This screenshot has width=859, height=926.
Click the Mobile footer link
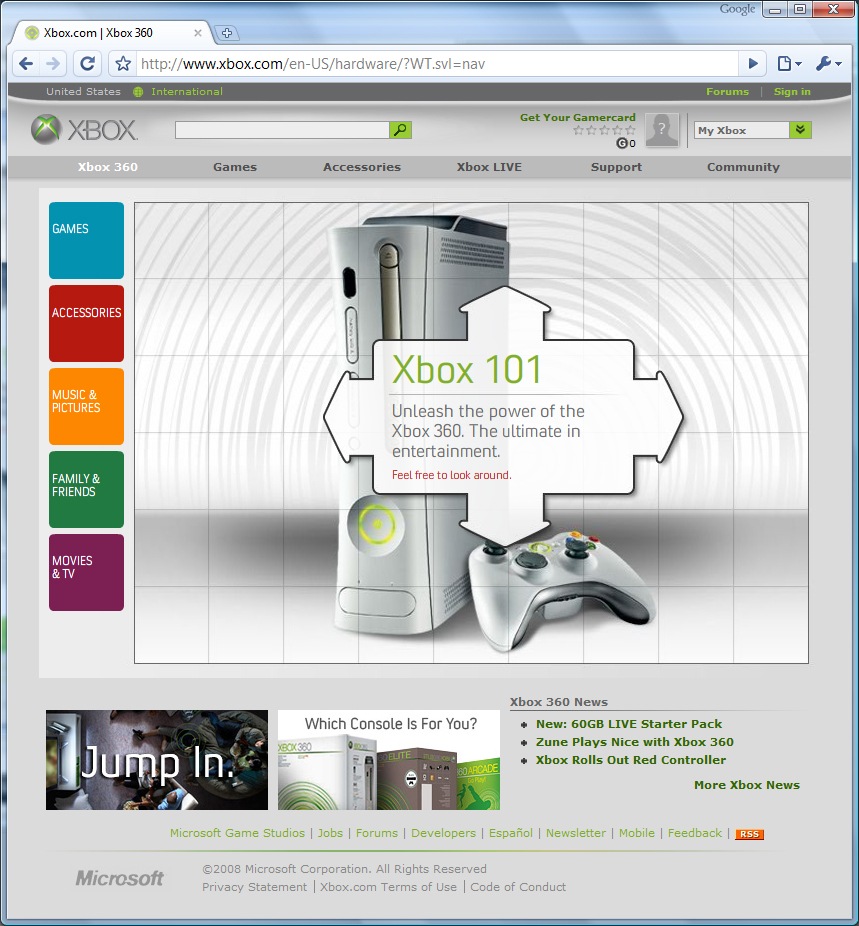636,833
